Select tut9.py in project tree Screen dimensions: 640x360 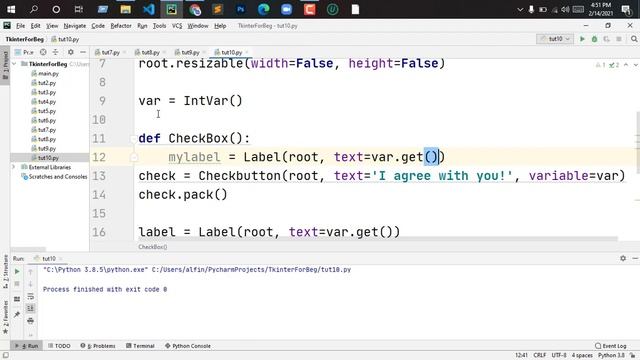47,149
